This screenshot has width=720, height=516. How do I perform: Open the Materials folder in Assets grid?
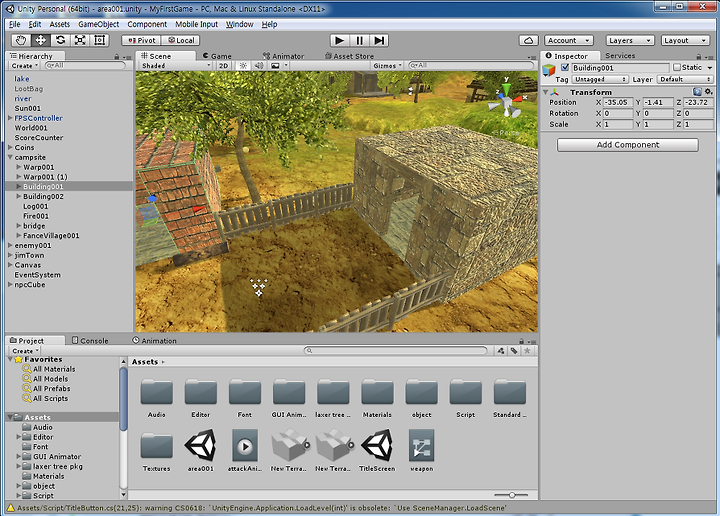[x=377, y=392]
